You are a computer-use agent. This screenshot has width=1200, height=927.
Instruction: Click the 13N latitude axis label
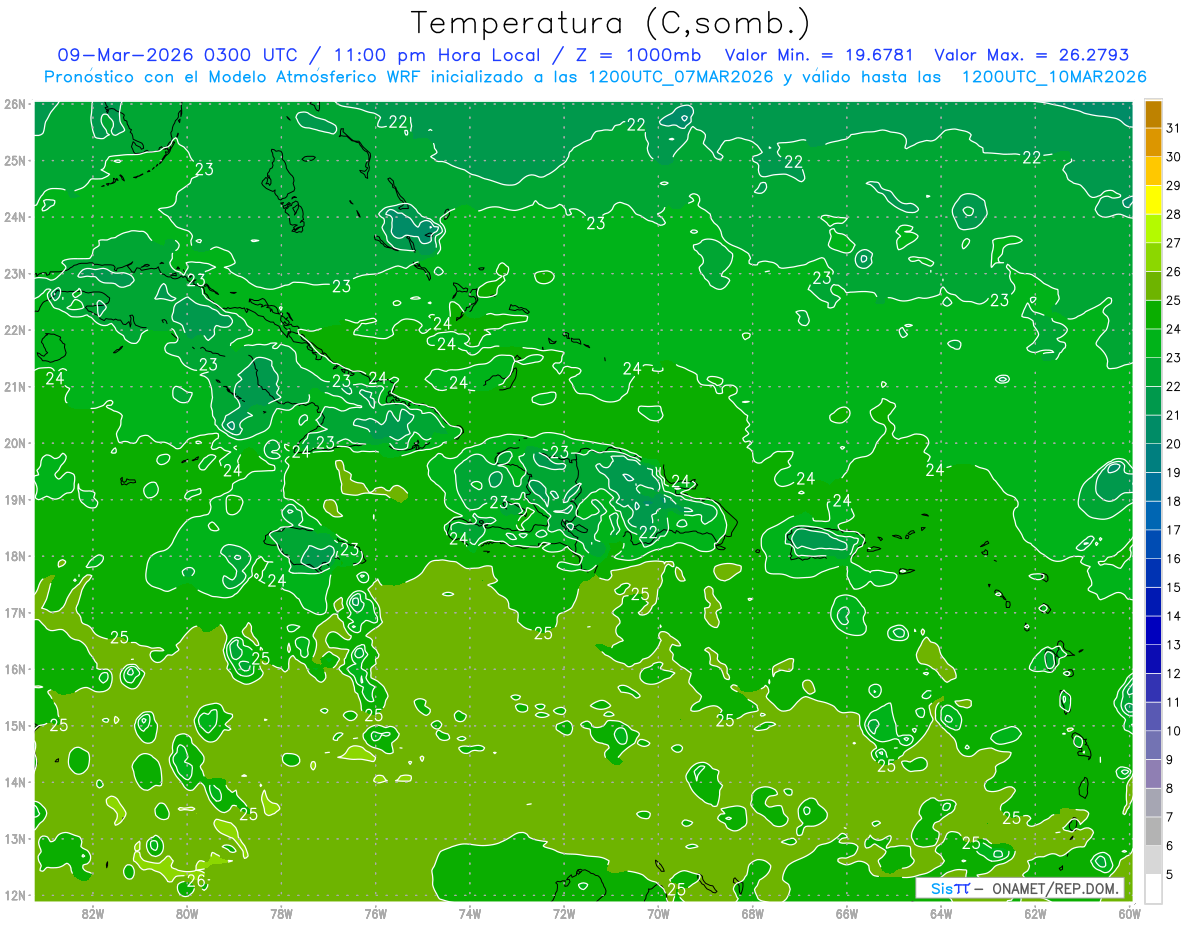(14, 838)
